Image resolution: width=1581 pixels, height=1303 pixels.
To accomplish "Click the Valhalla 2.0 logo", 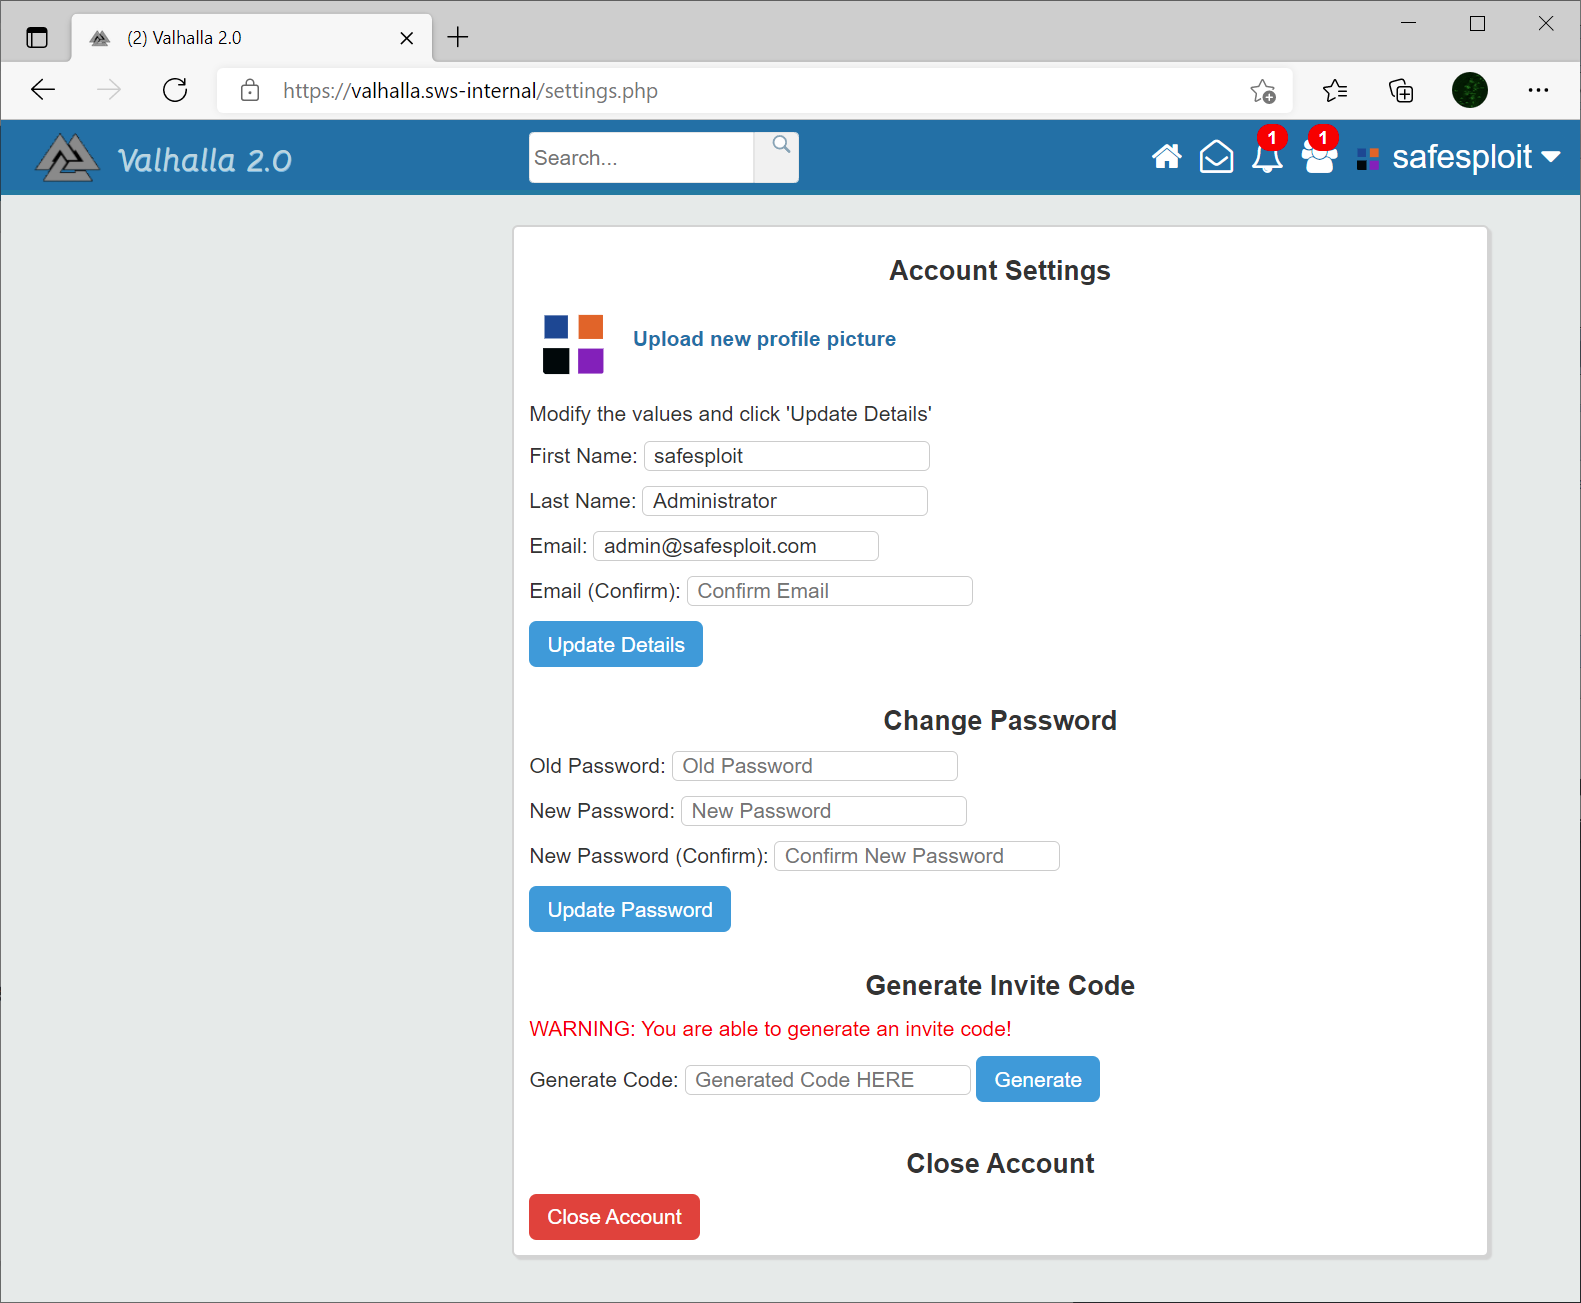I will pyautogui.click(x=165, y=158).
